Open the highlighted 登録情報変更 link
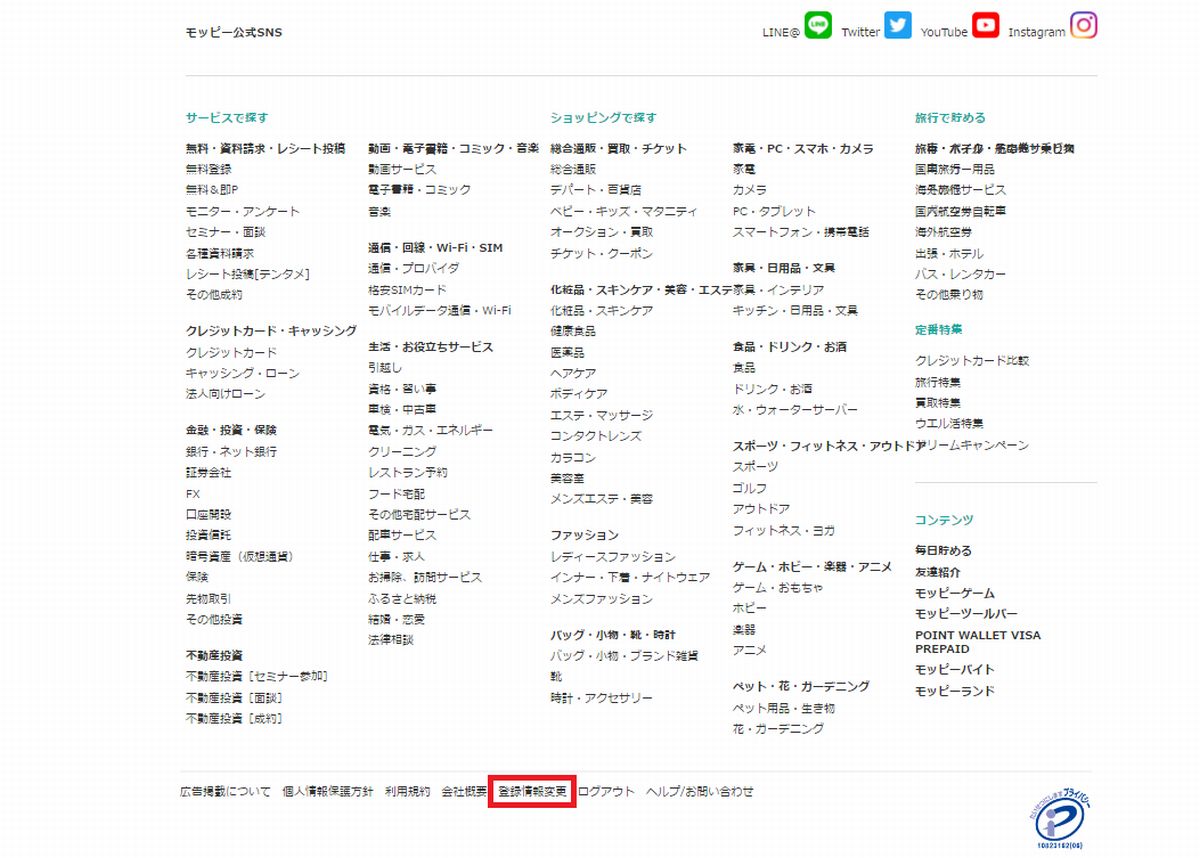This screenshot has width=1200, height=858. click(x=530, y=790)
